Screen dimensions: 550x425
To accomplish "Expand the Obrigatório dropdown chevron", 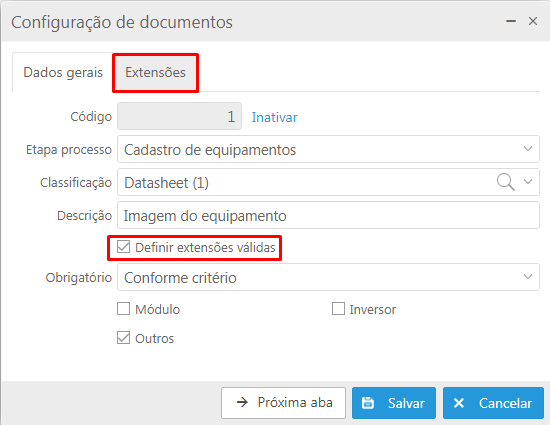I will 528,277.
